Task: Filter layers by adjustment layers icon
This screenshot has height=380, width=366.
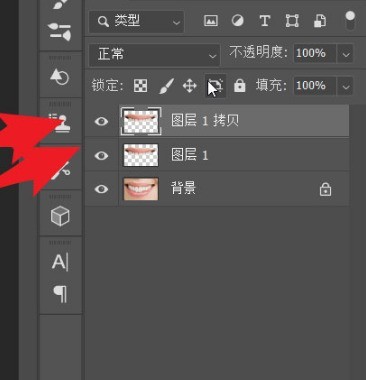Action: coord(237,21)
